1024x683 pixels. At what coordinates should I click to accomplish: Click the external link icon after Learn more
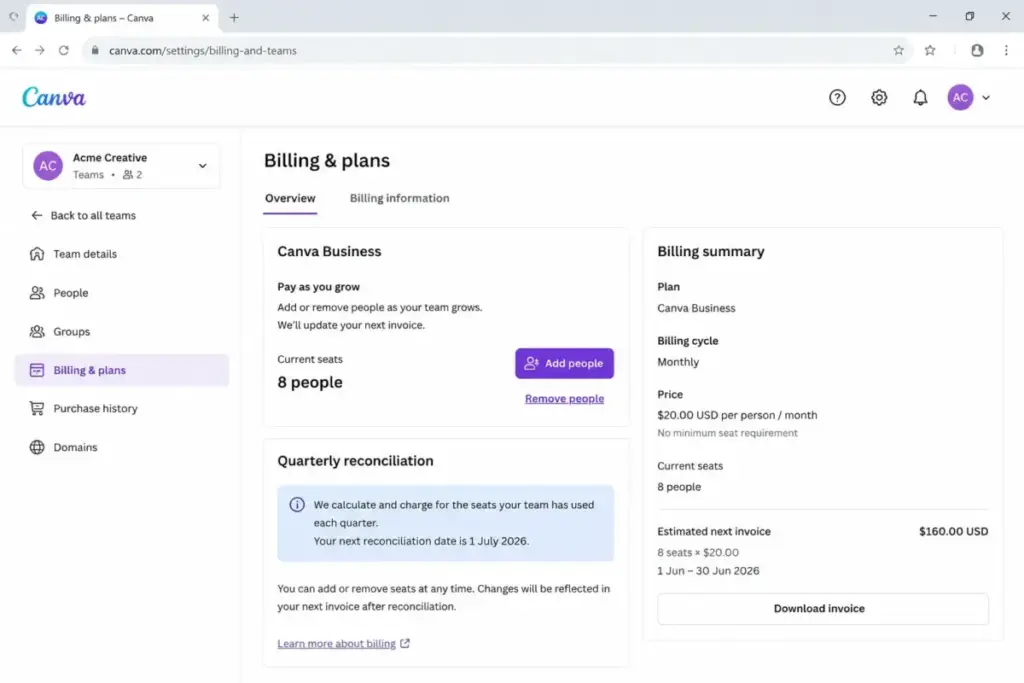(x=405, y=644)
